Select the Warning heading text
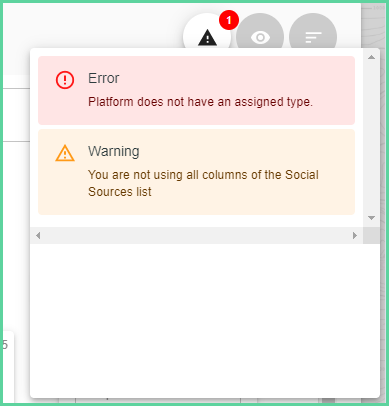 [114, 151]
